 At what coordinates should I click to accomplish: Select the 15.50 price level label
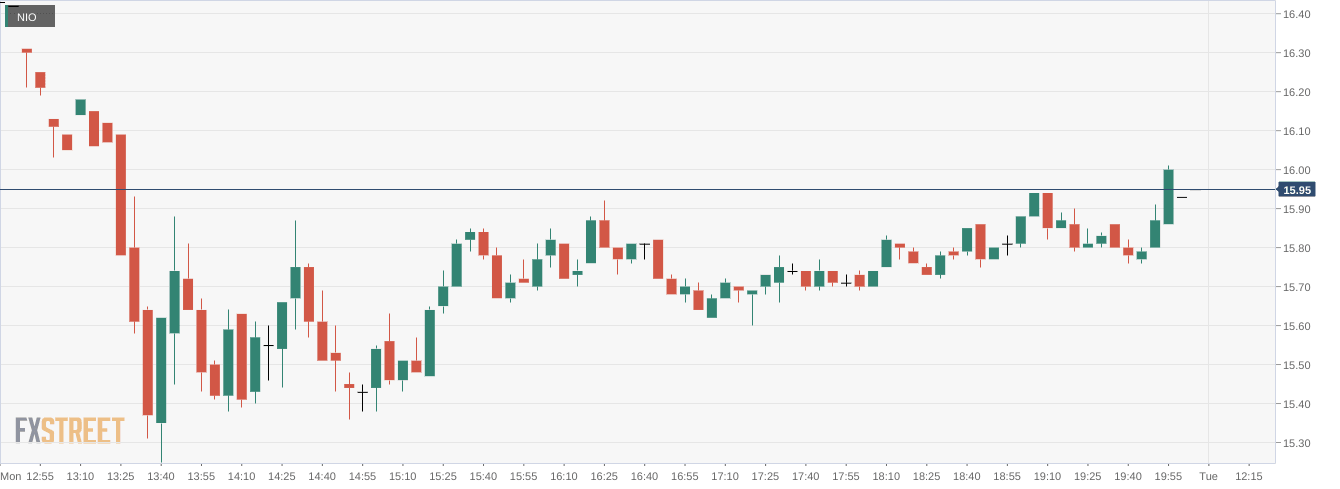[x=1297, y=365]
